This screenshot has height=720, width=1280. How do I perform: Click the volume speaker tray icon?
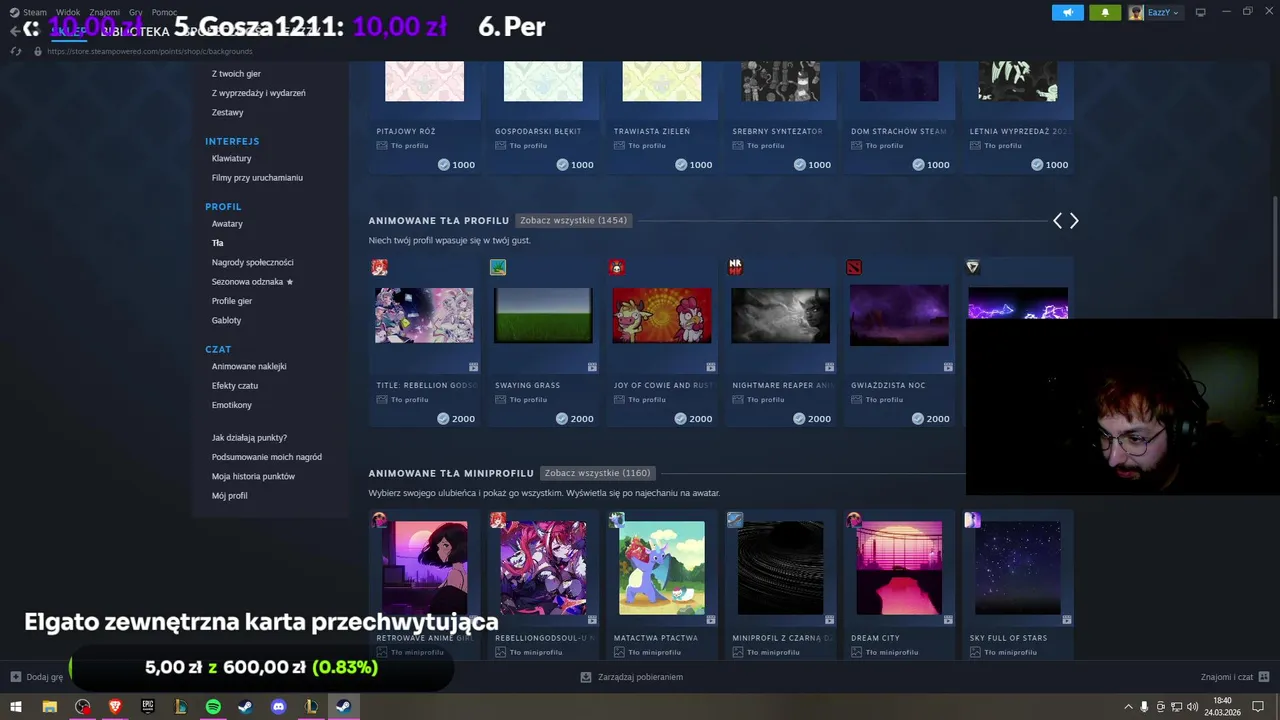coord(1192,707)
